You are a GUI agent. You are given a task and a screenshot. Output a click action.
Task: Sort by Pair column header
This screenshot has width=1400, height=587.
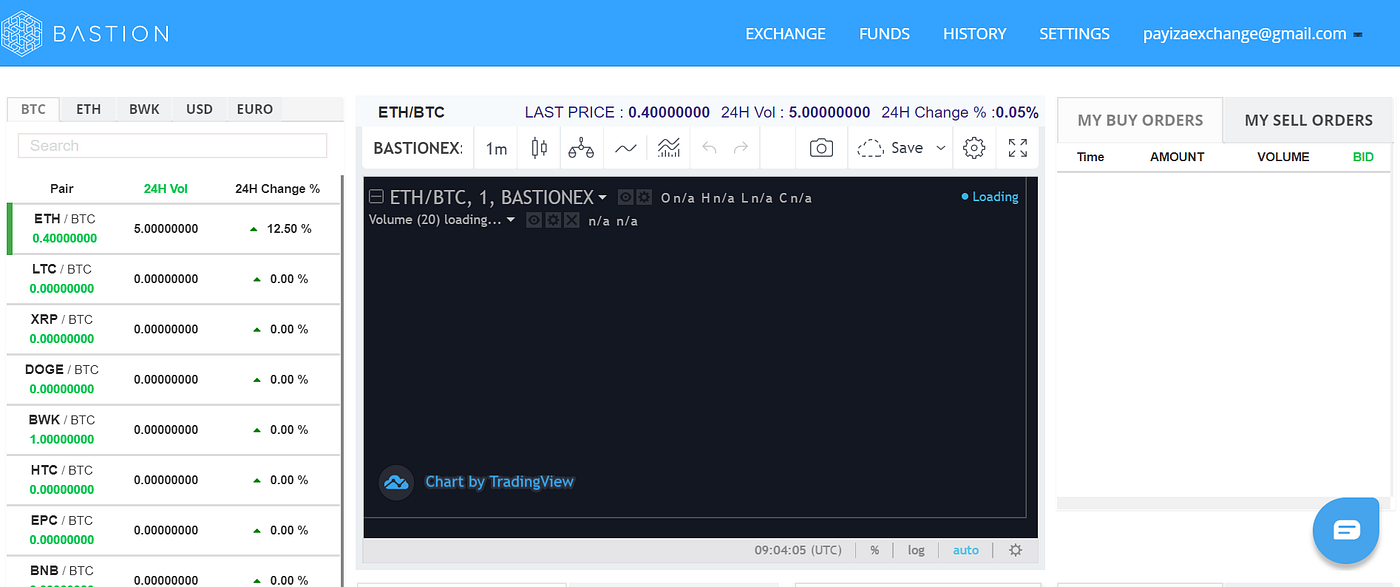pyautogui.click(x=62, y=189)
